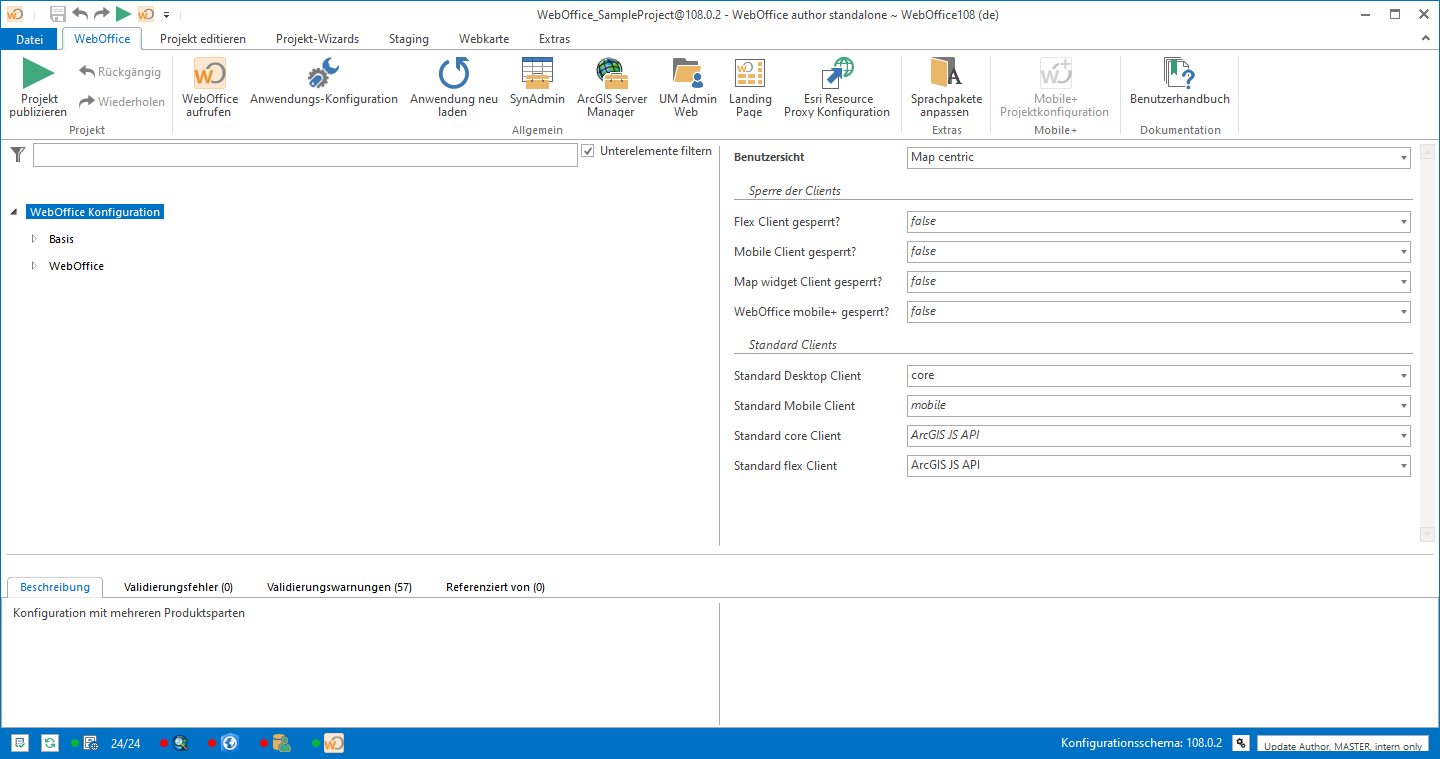Open the Standard Desktop Client dropdown

click(1403, 375)
